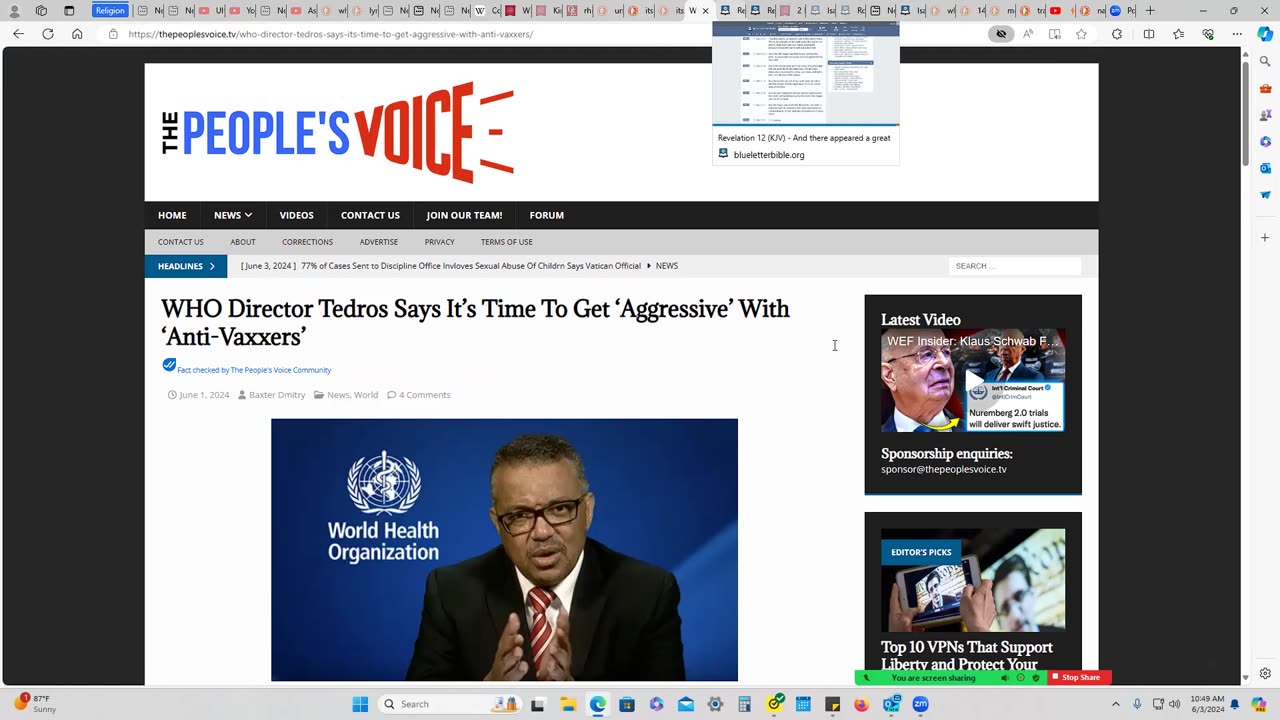This screenshot has width=1280, height=720.
Task: Open Copilot in Edge toolbar
Action: (1265, 34)
